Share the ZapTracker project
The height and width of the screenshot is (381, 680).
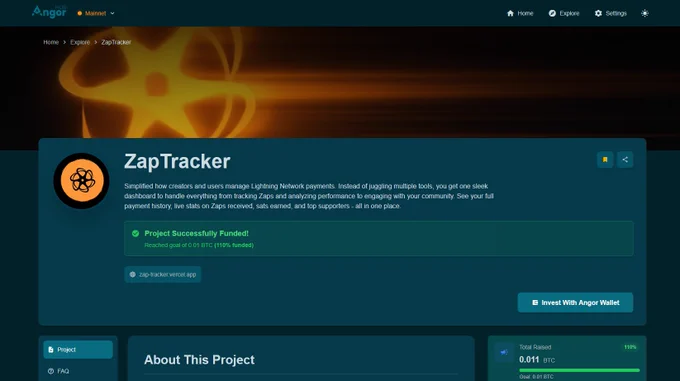pyautogui.click(x=625, y=160)
